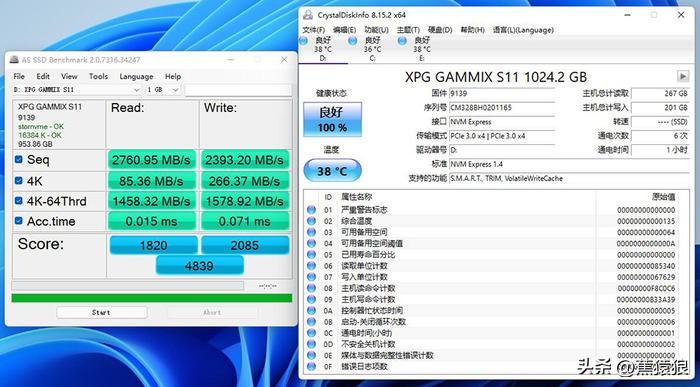Click the 4K read result 85.36 MB/s
Image resolution: width=700 pixels, height=387 pixels.
[152, 181]
